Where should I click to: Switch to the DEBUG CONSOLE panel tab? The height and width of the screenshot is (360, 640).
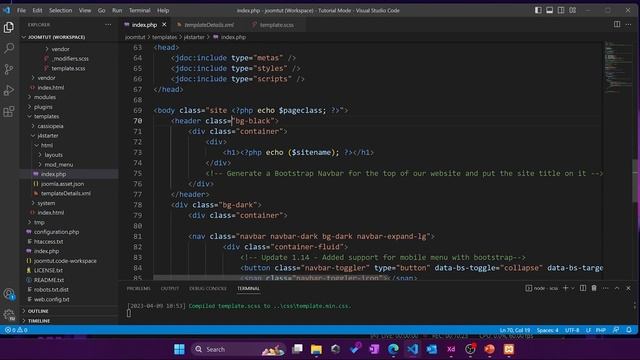click(x=207, y=288)
